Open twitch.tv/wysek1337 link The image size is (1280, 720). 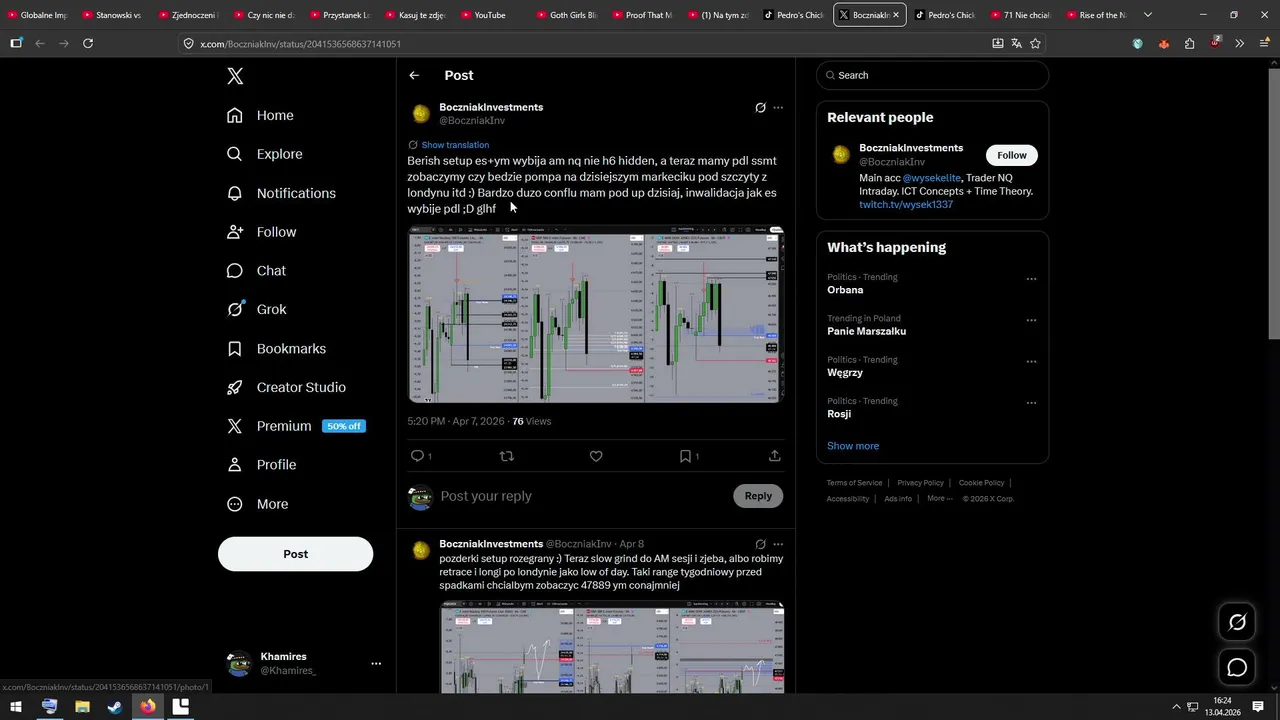906,205
